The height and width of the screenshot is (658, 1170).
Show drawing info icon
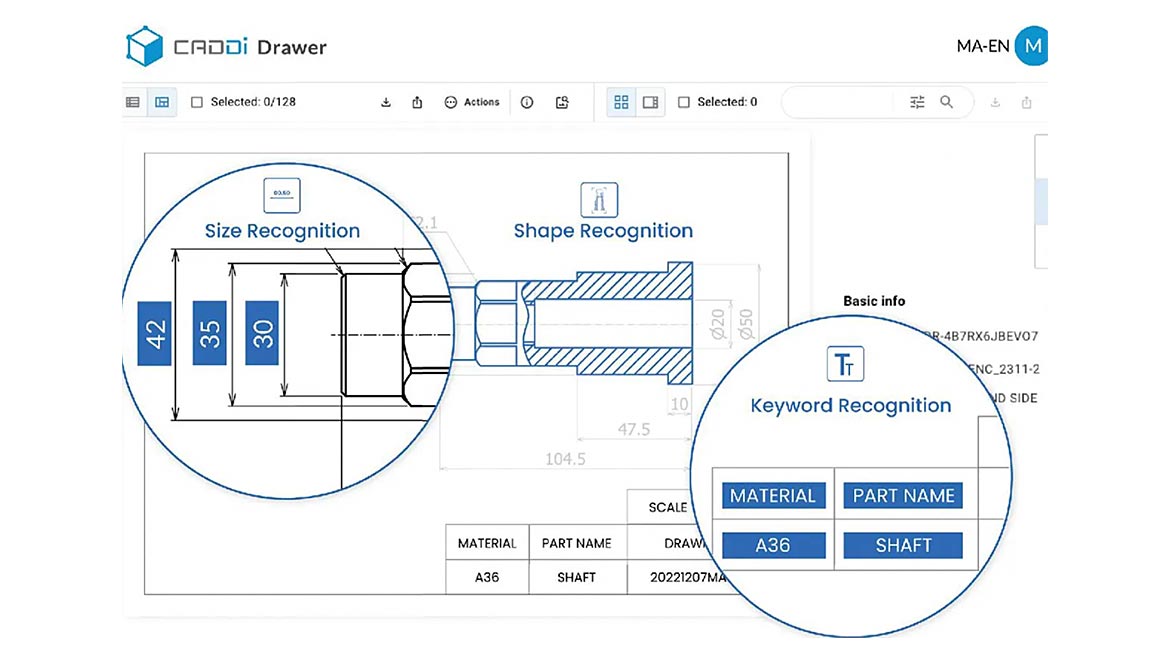[527, 102]
